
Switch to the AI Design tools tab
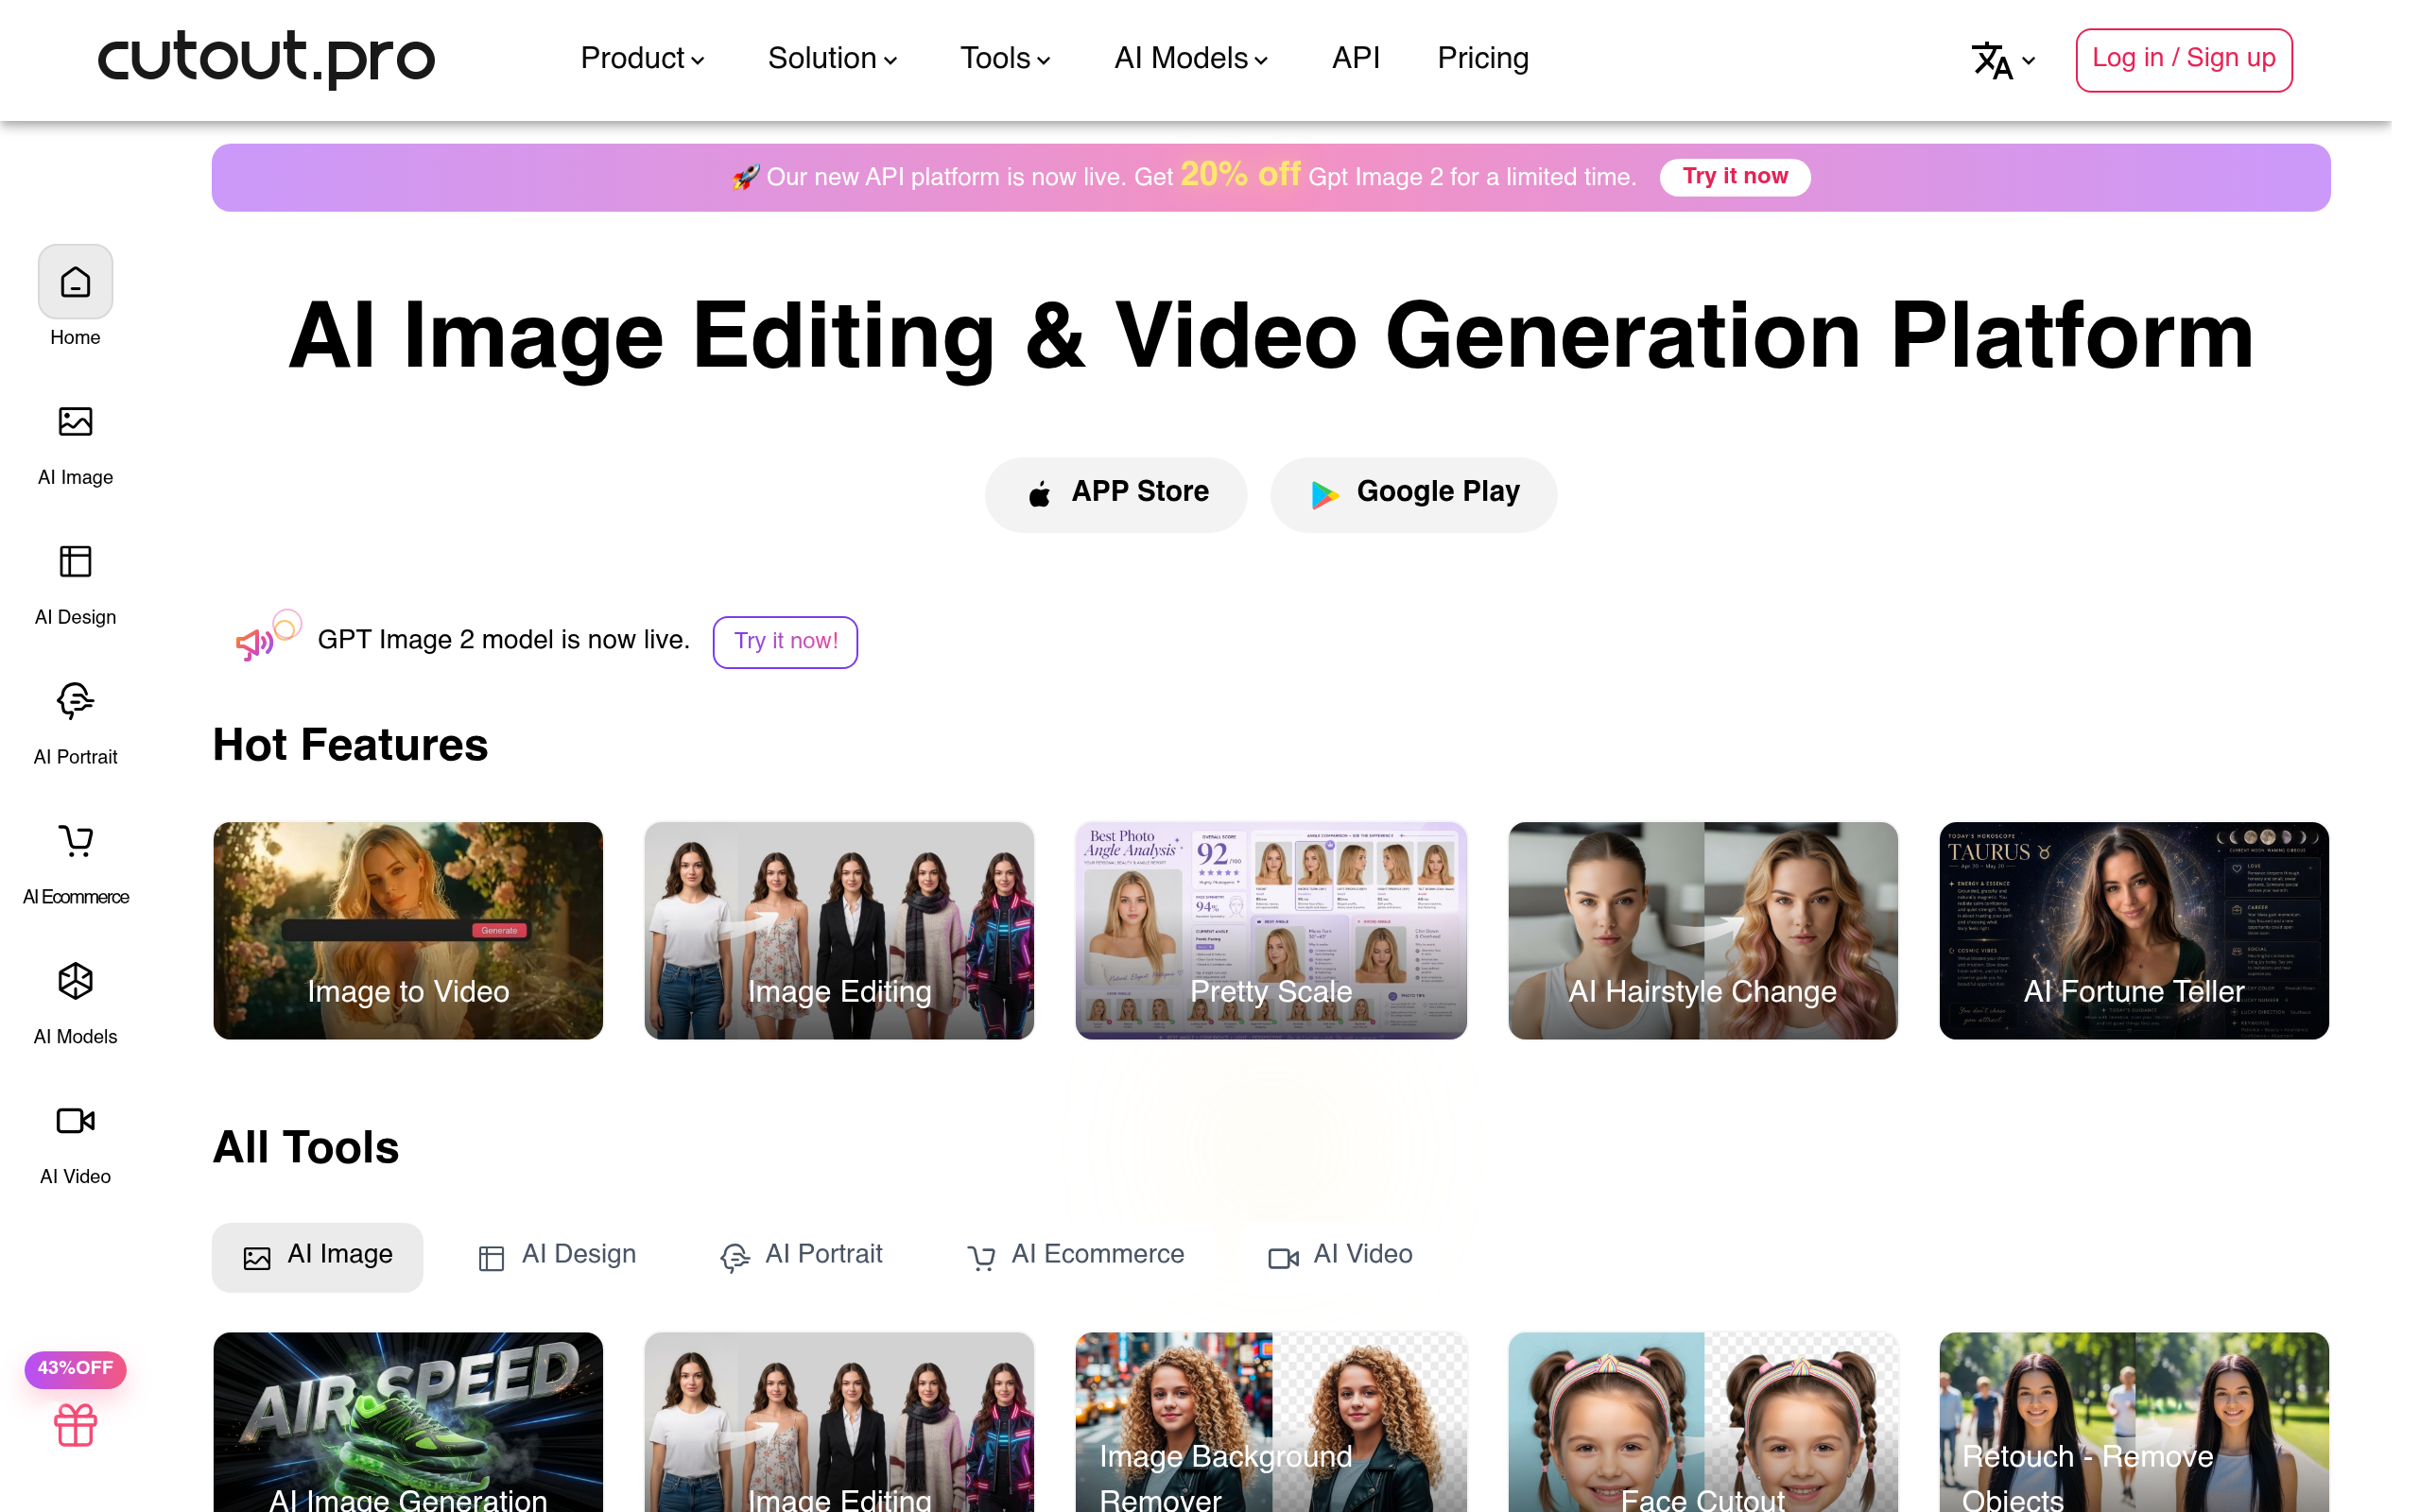557,1256
